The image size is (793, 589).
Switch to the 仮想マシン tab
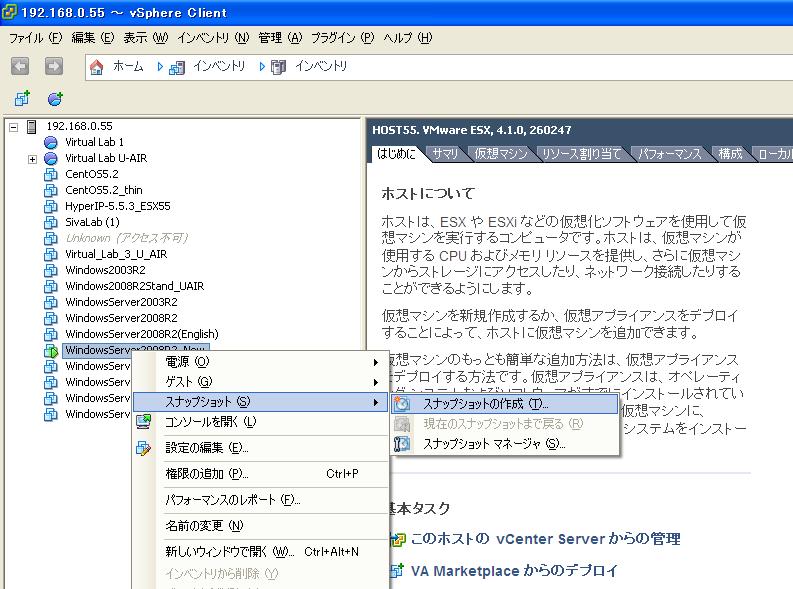coord(501,154)
